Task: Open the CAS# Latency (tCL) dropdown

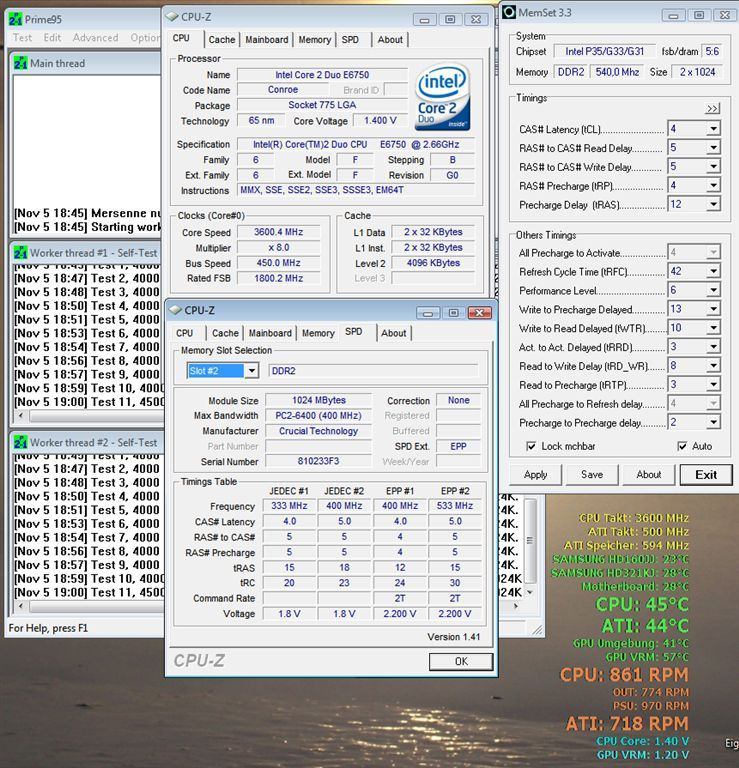Action: click(x=714, y=129)
